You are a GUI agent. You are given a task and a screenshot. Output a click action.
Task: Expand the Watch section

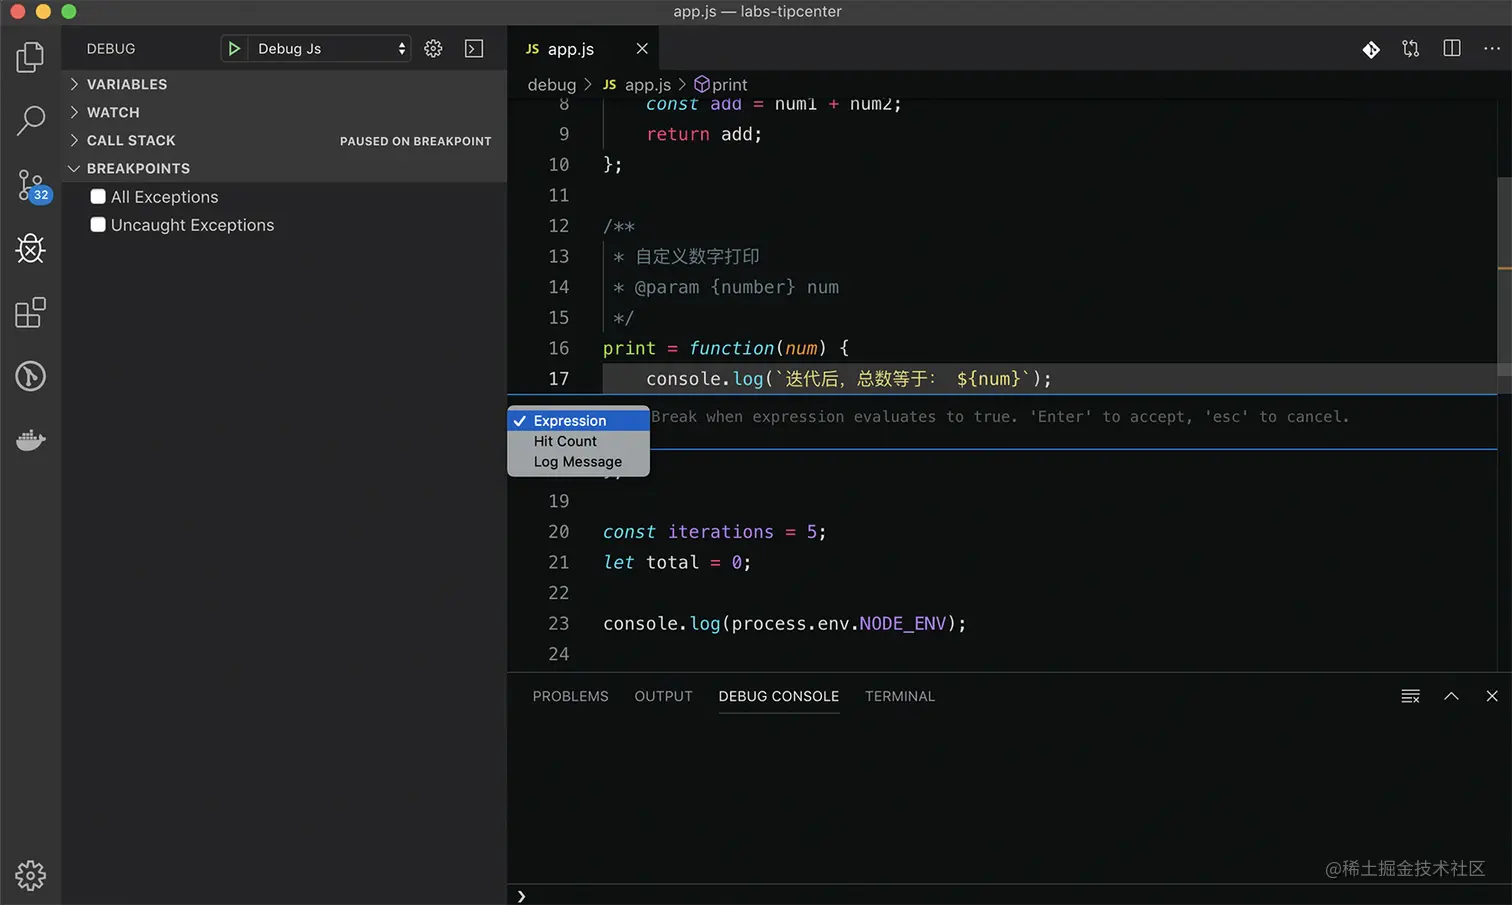click(x=284, y=112)
